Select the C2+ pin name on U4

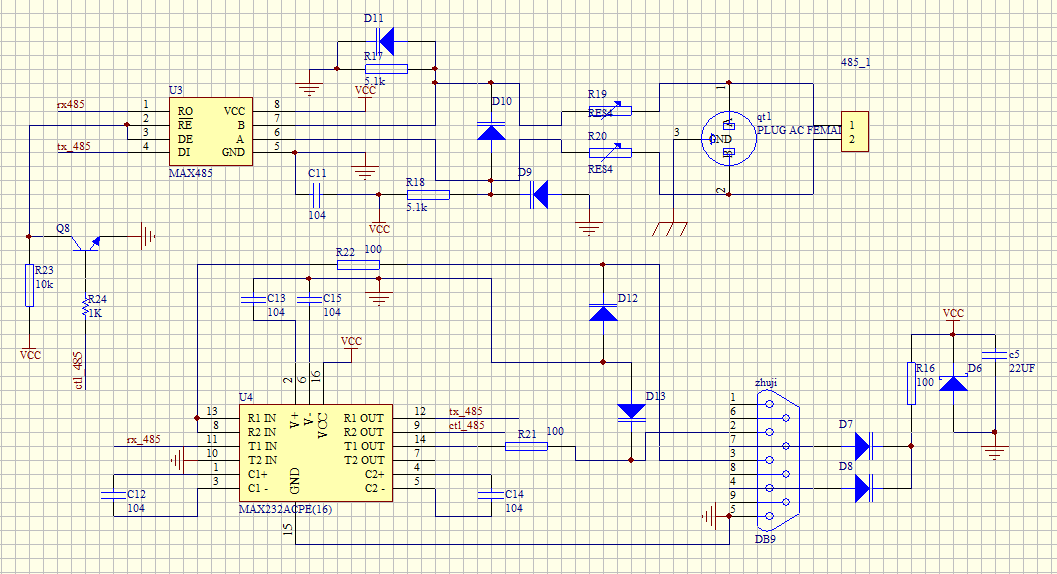pos(374,474)
